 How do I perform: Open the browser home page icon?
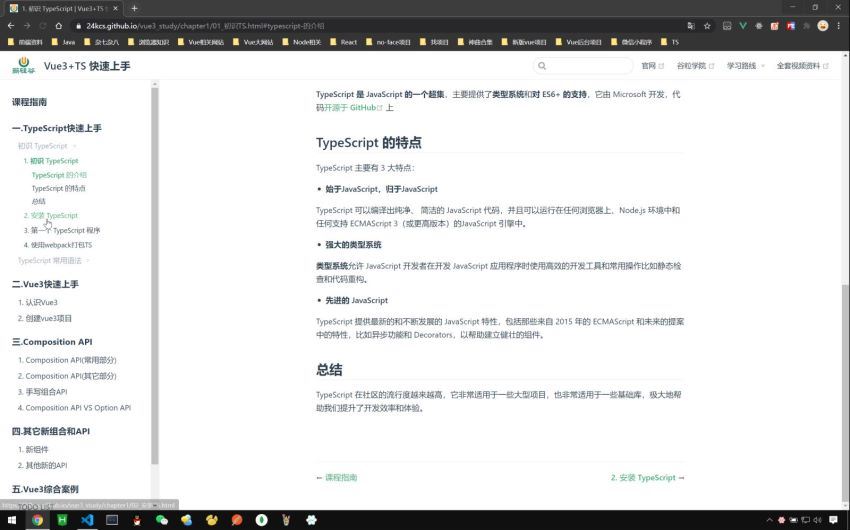point(58,25)
